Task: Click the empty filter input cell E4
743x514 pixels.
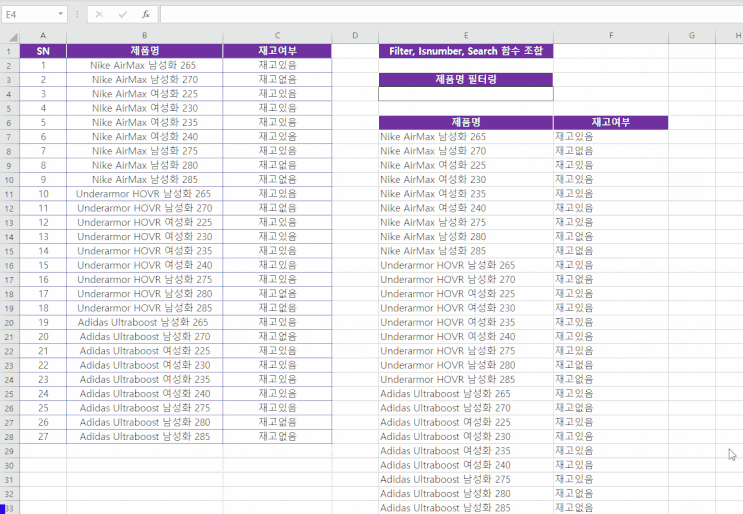Action: click(466, 94)
